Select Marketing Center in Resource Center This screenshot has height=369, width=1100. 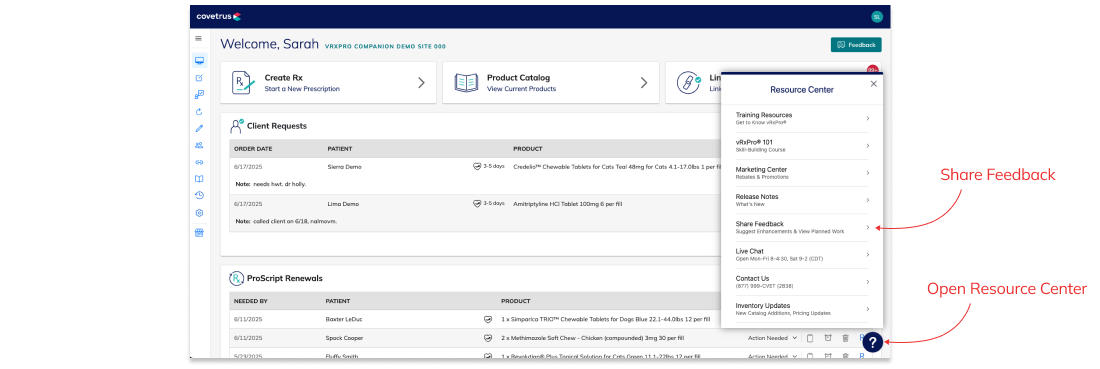click(x=803, y=173)
